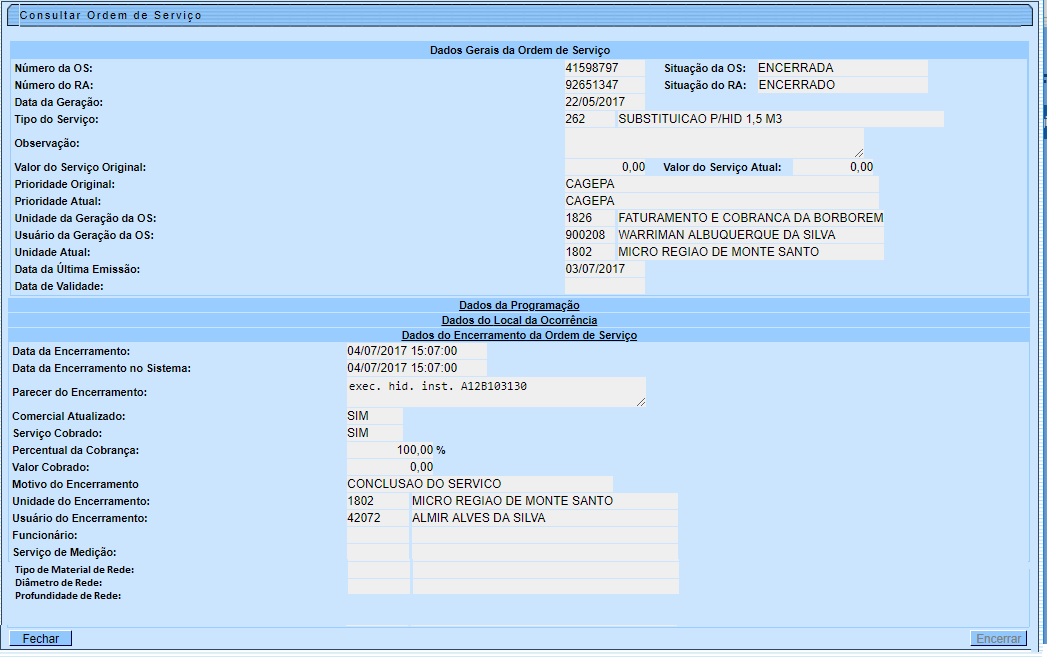Click the Data da Última Emissão field
The height and width of the screenshot is (664, 1056).
(604, 269)
